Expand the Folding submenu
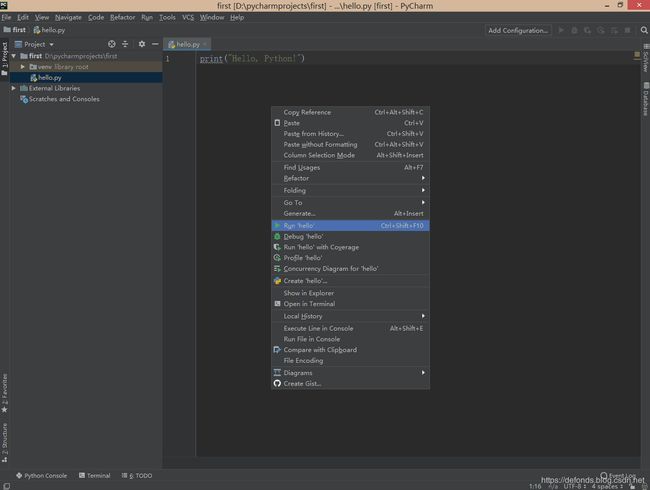Image resolution: width=650 pixels, height=490 pixels. point(350,190)
